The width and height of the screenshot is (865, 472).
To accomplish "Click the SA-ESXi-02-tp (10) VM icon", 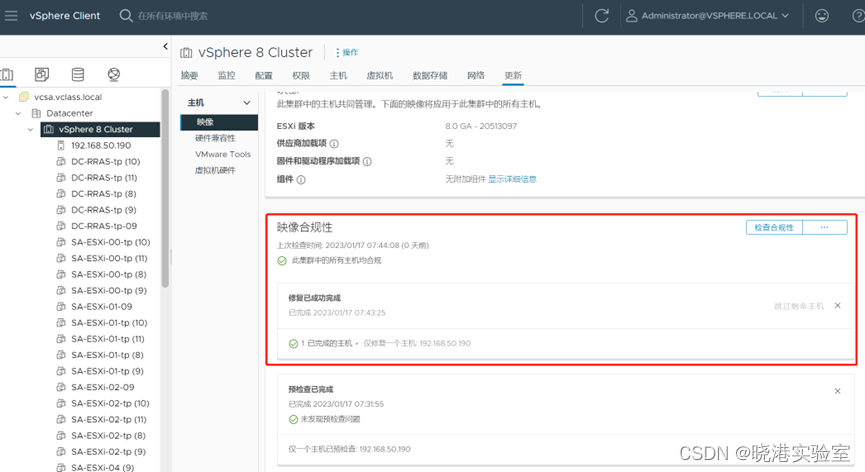I will [61, 403].
